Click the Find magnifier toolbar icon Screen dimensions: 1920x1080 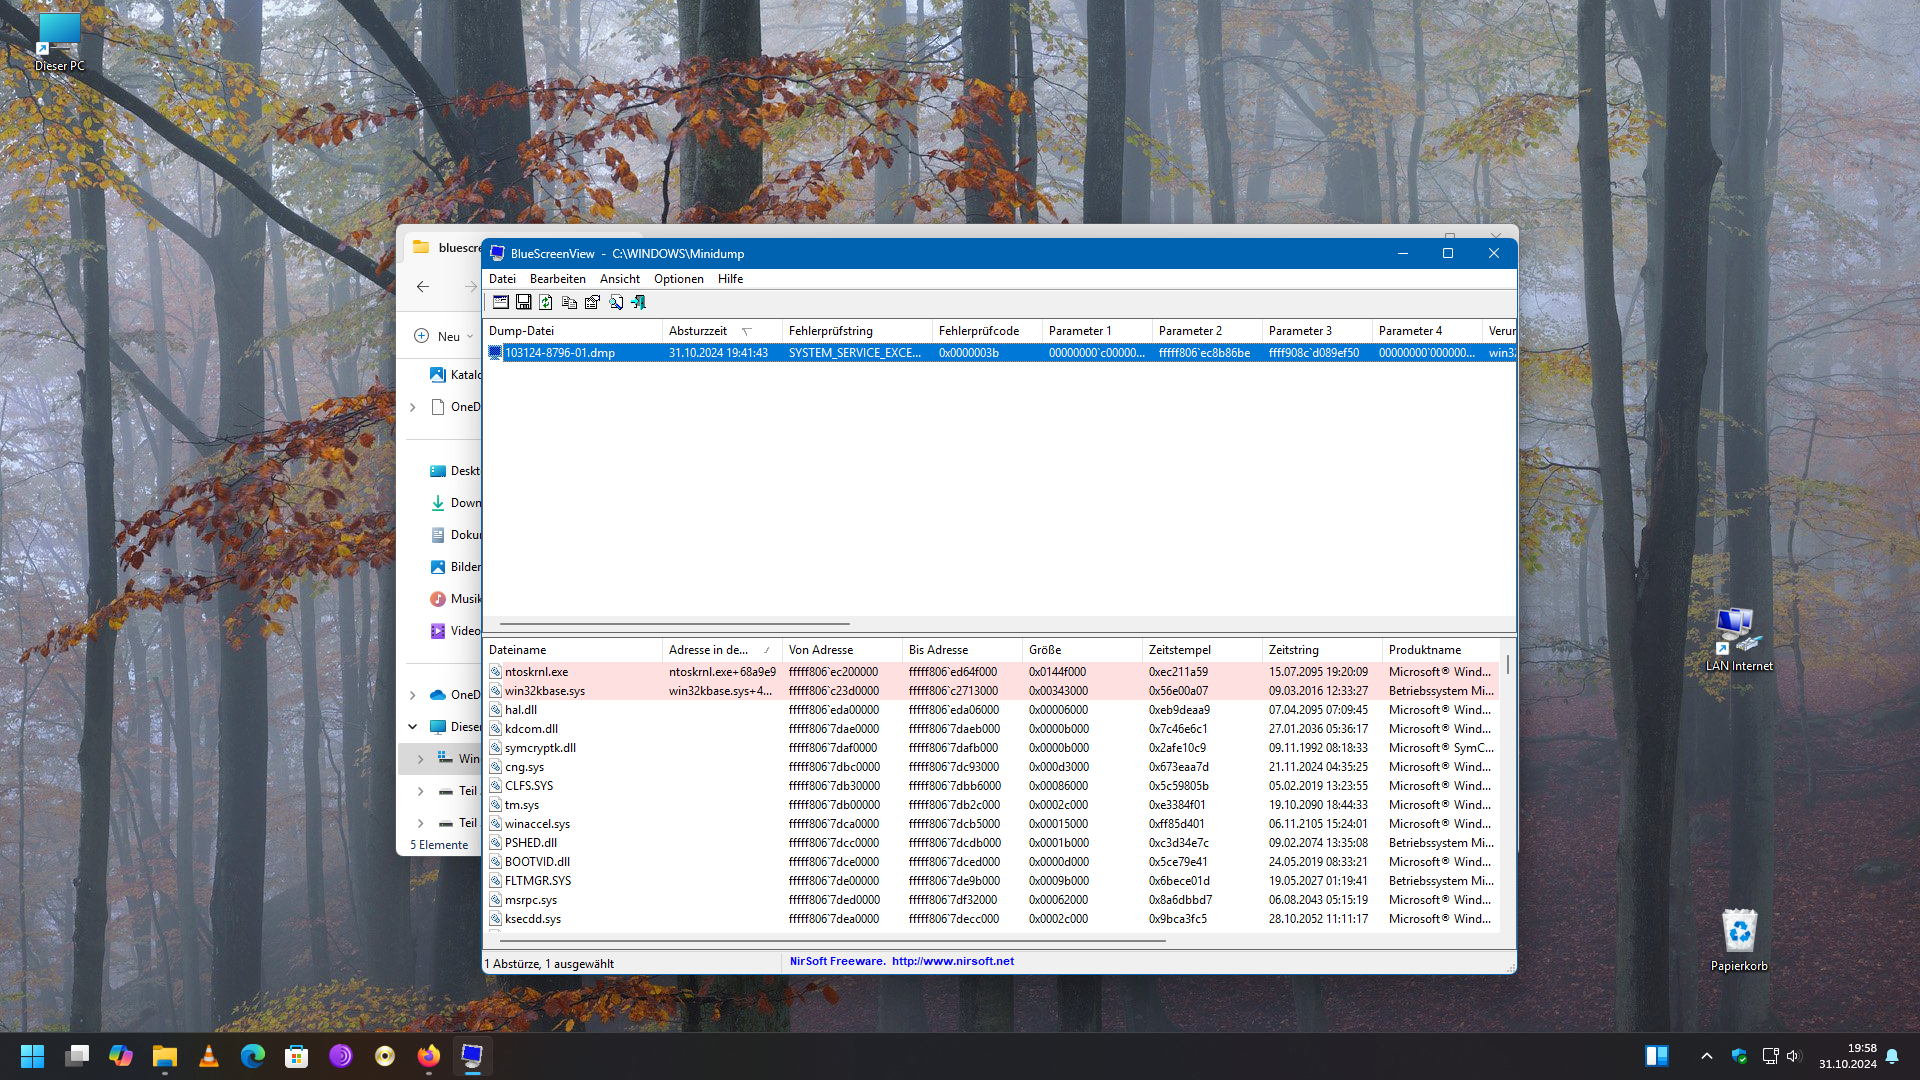point(616,302)
